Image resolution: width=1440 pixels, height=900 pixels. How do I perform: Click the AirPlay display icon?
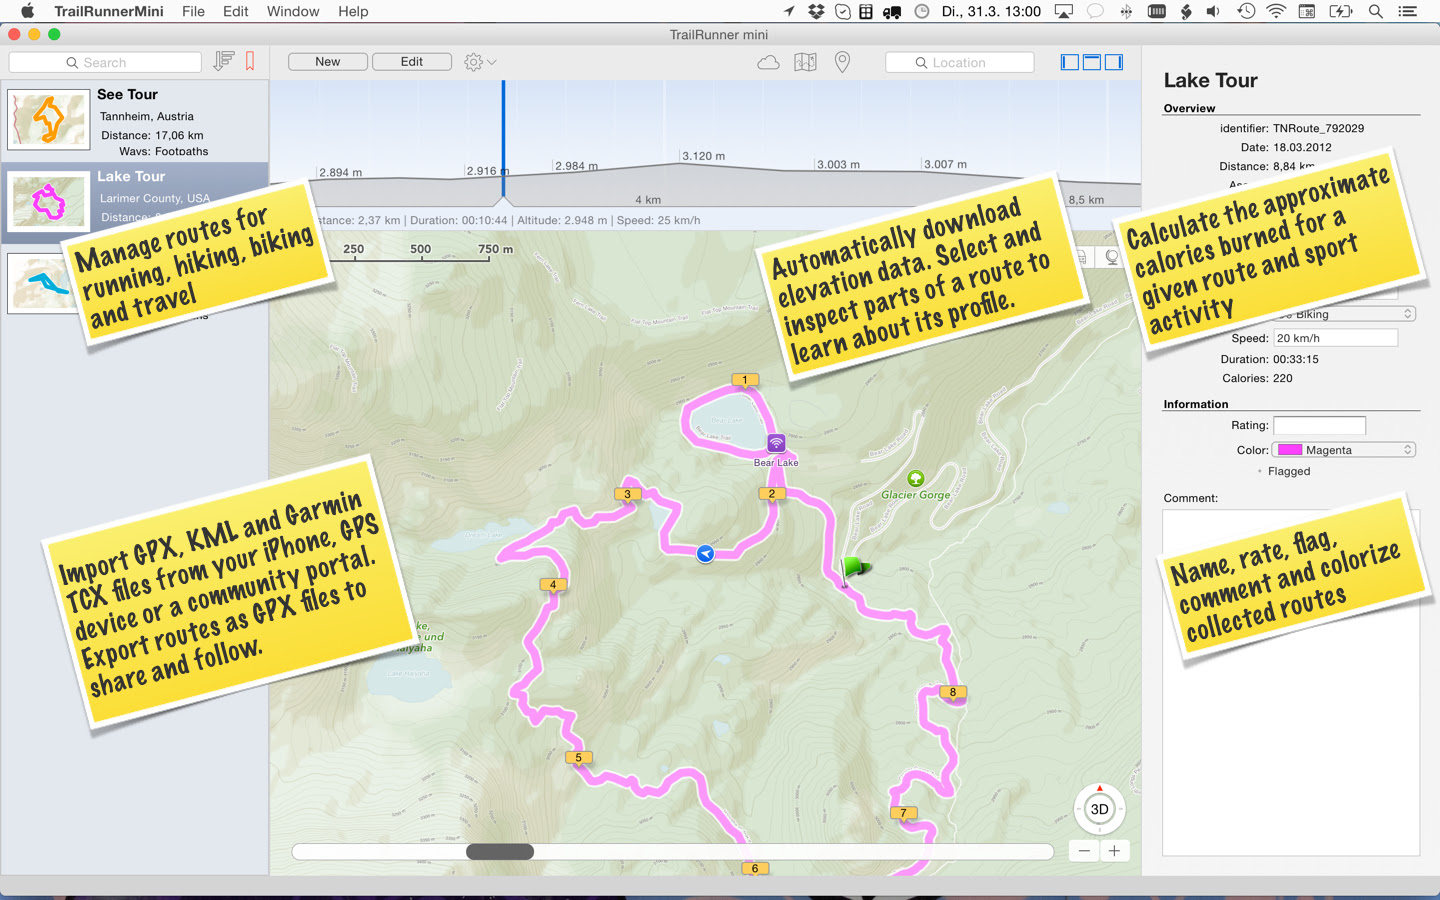1064,11
